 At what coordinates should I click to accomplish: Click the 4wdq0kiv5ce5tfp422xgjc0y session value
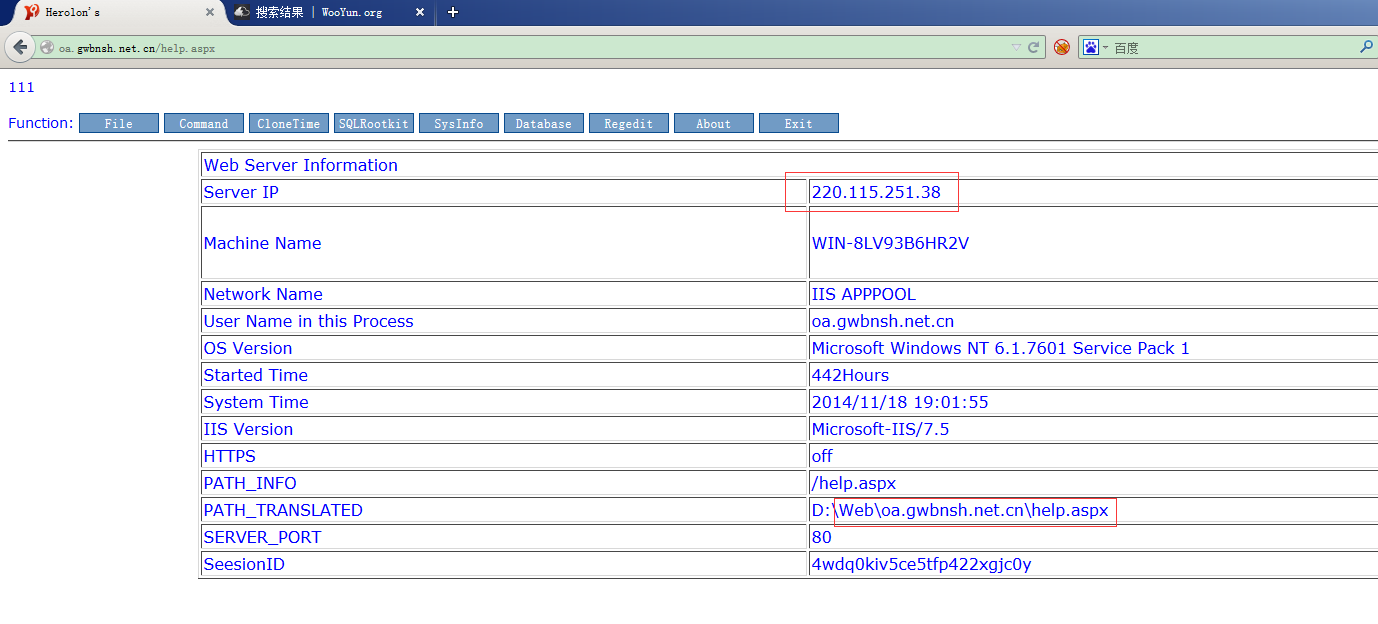tap(921, 564)
